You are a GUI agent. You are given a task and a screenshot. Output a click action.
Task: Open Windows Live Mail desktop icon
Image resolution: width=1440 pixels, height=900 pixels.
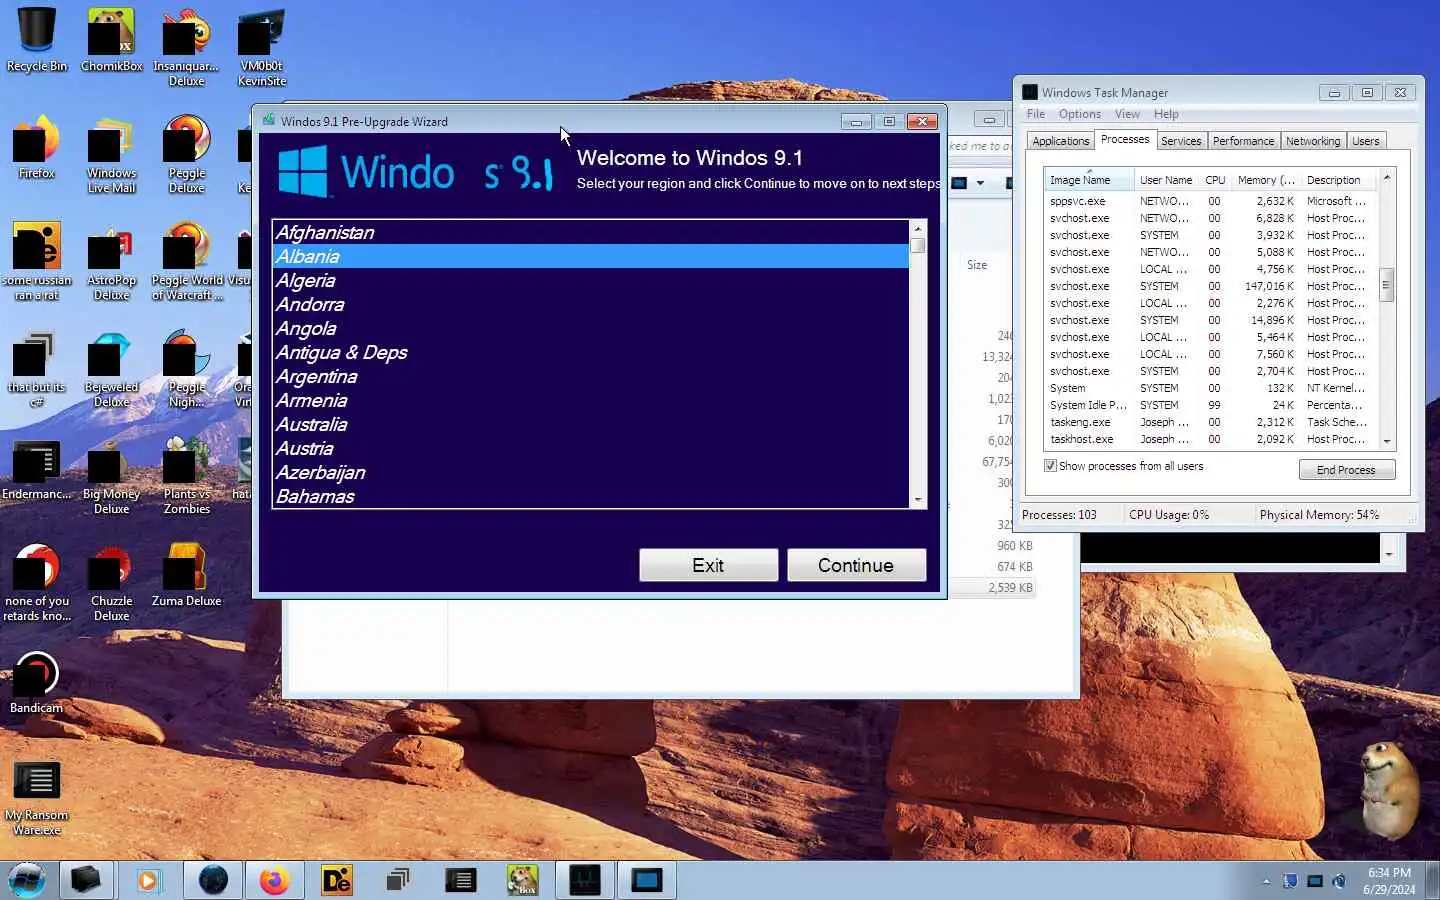[x=111, y=154]
